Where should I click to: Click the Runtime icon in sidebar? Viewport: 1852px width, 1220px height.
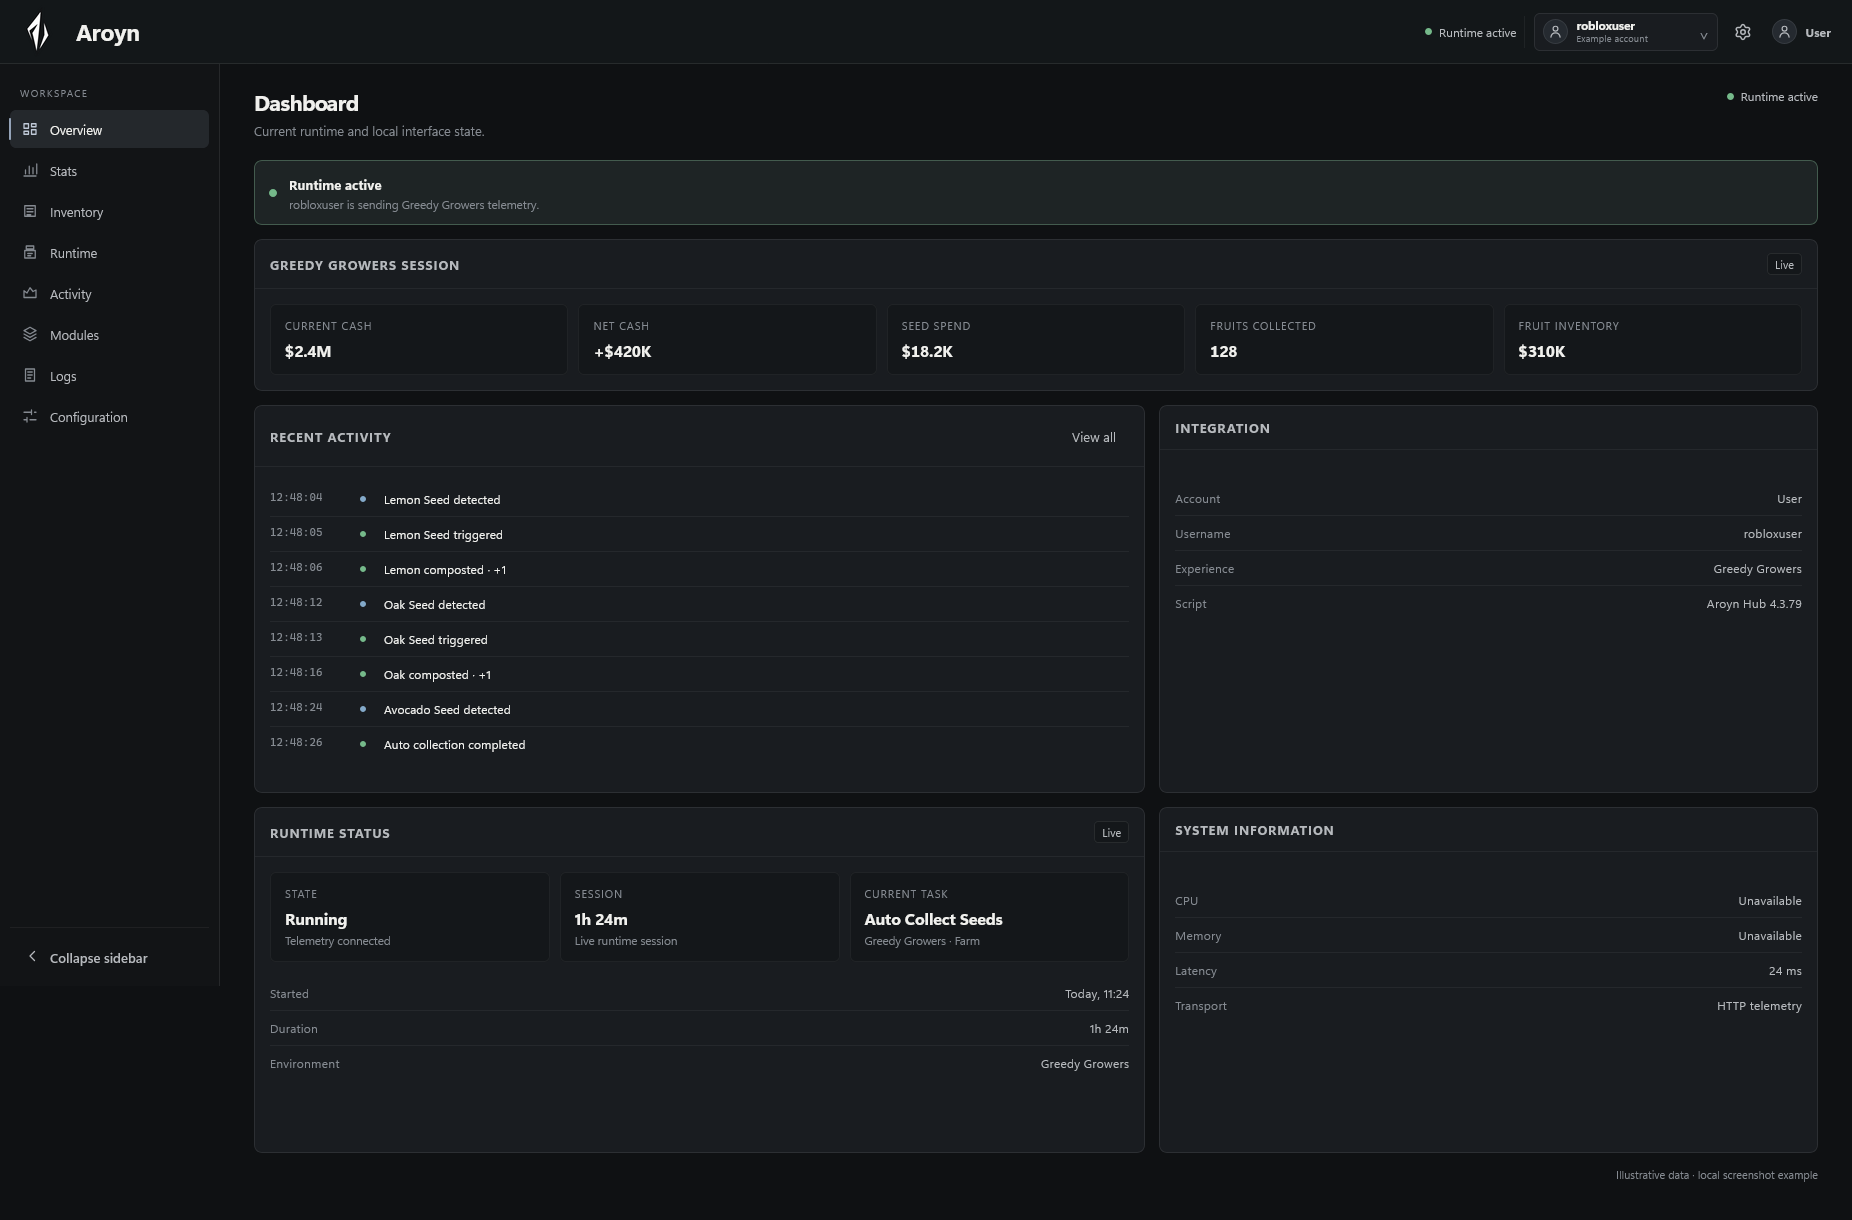tap(30, 253)
